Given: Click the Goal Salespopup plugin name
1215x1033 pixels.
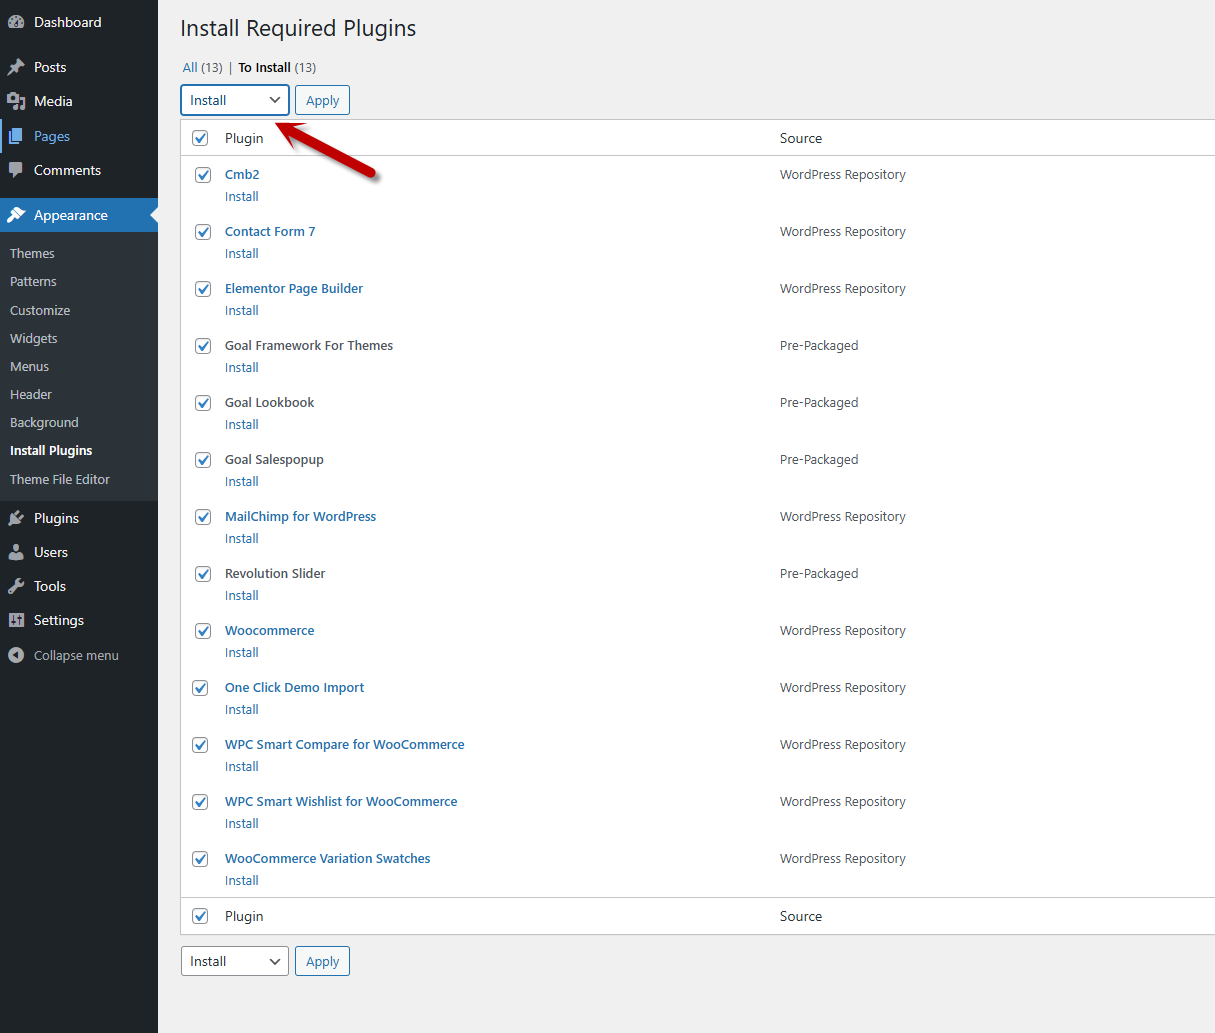Looking at the screenshot, I should [x=274, y=460].
